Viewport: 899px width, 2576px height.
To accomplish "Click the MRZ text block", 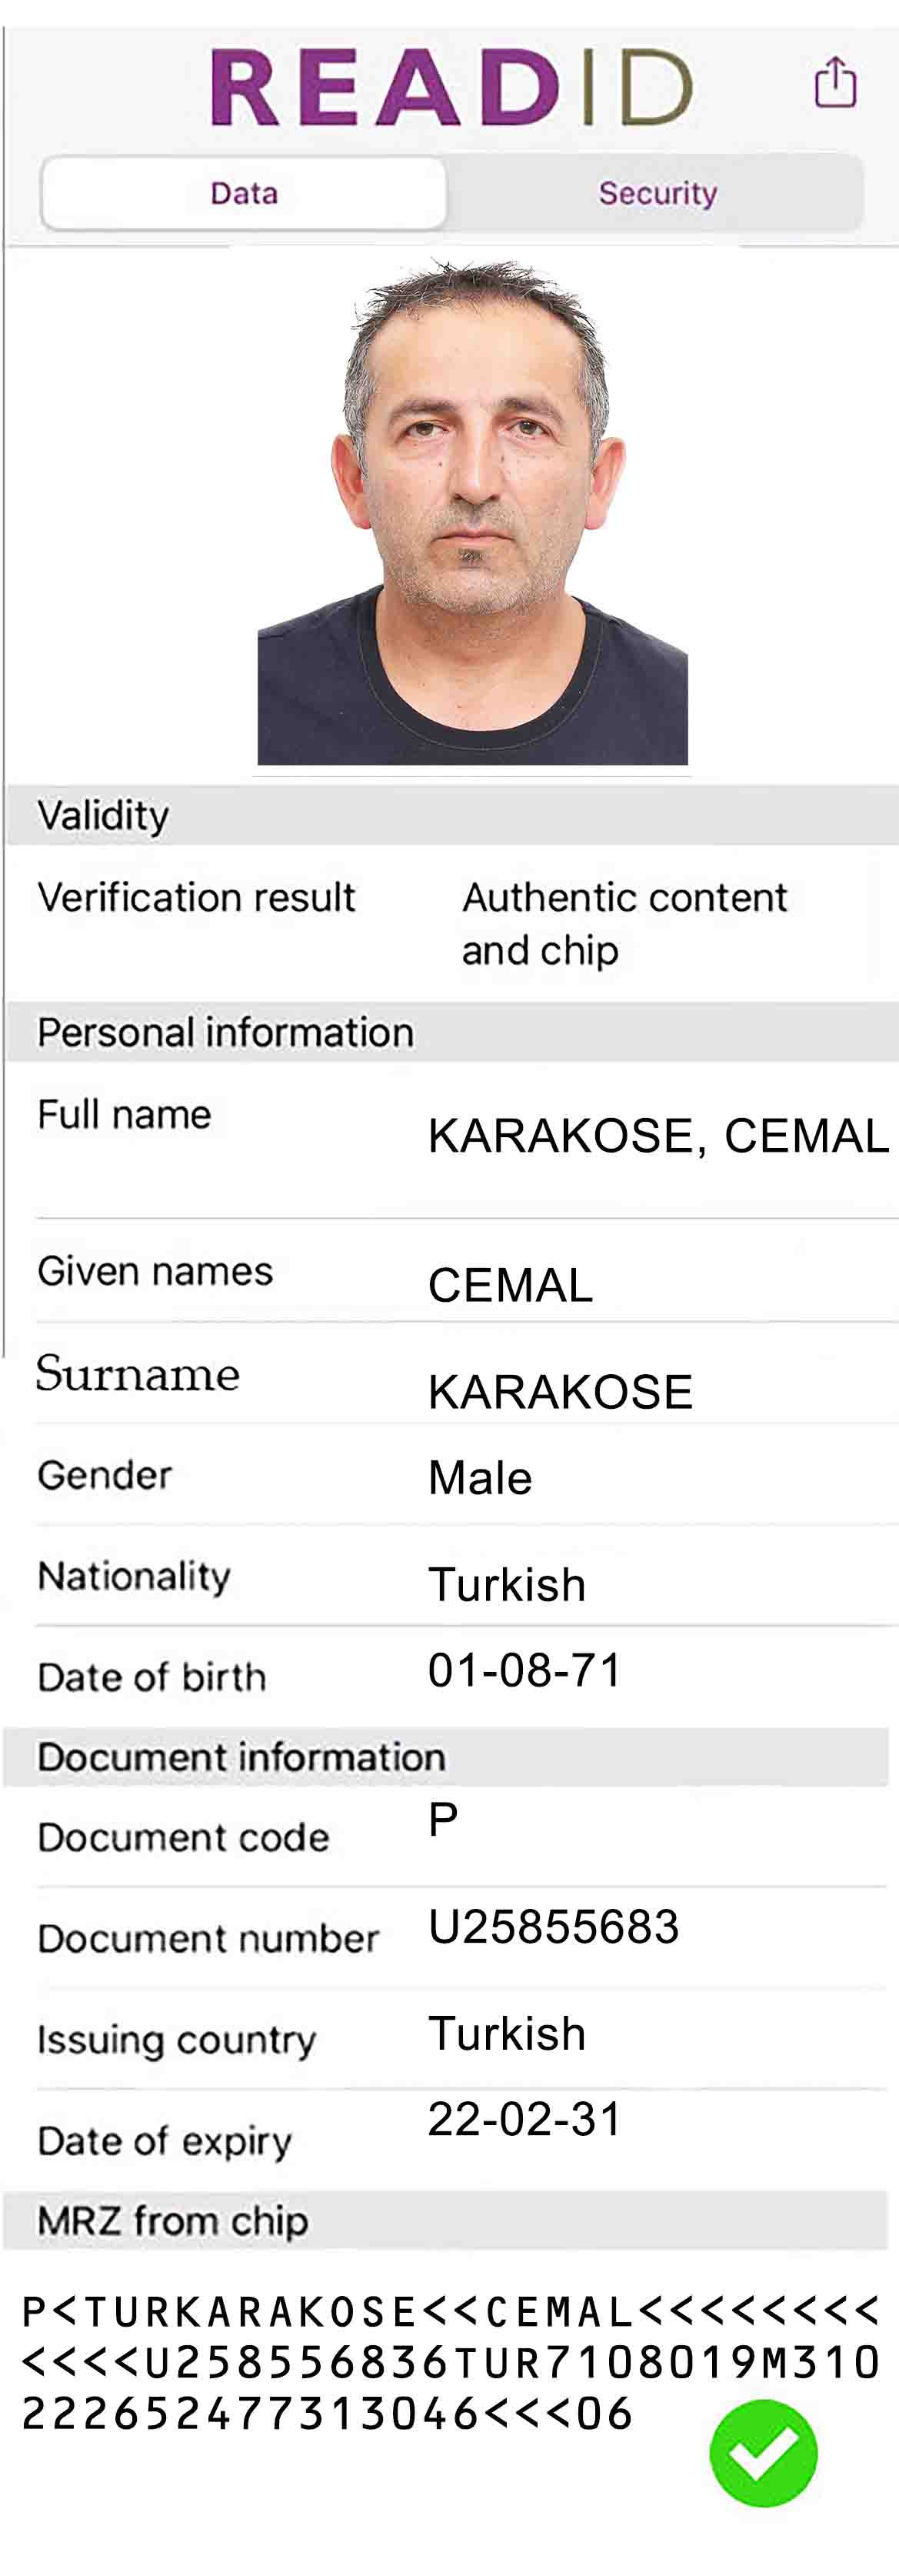I will tap(450, 2362).
